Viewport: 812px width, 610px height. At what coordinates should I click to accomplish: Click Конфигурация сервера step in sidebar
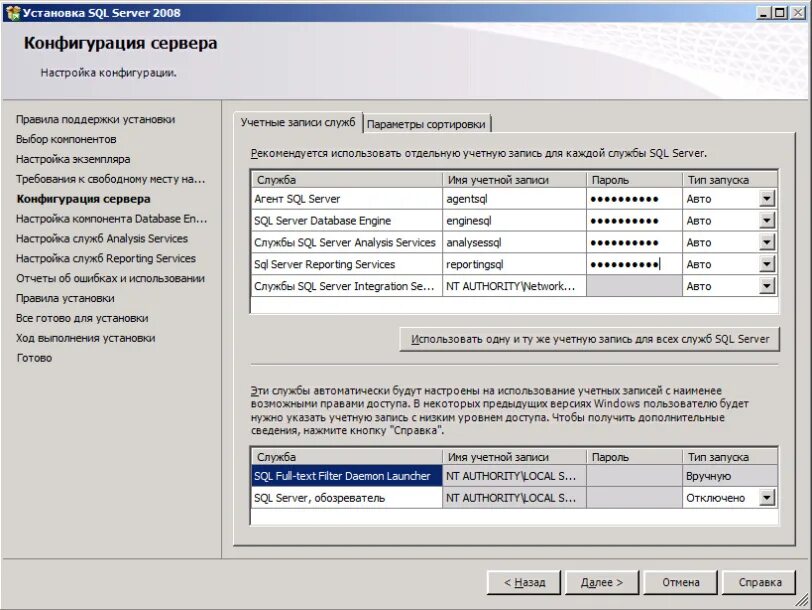(x=83, y=199)
